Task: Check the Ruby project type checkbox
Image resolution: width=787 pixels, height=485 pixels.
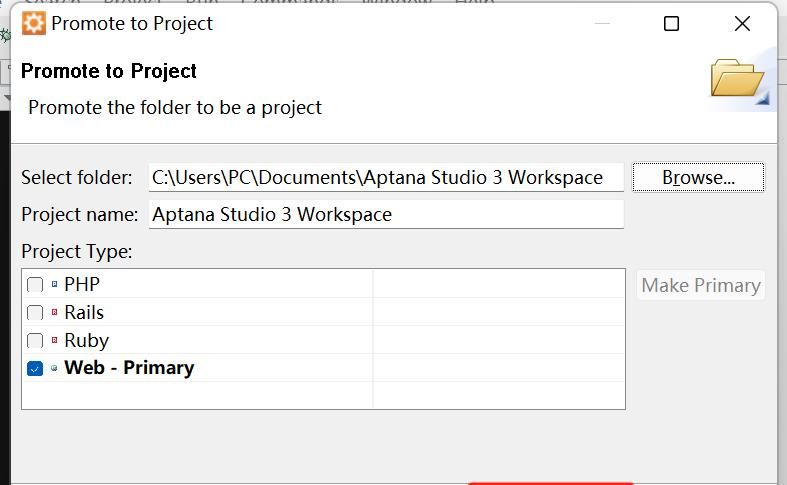Action: (x=35, y=341)
